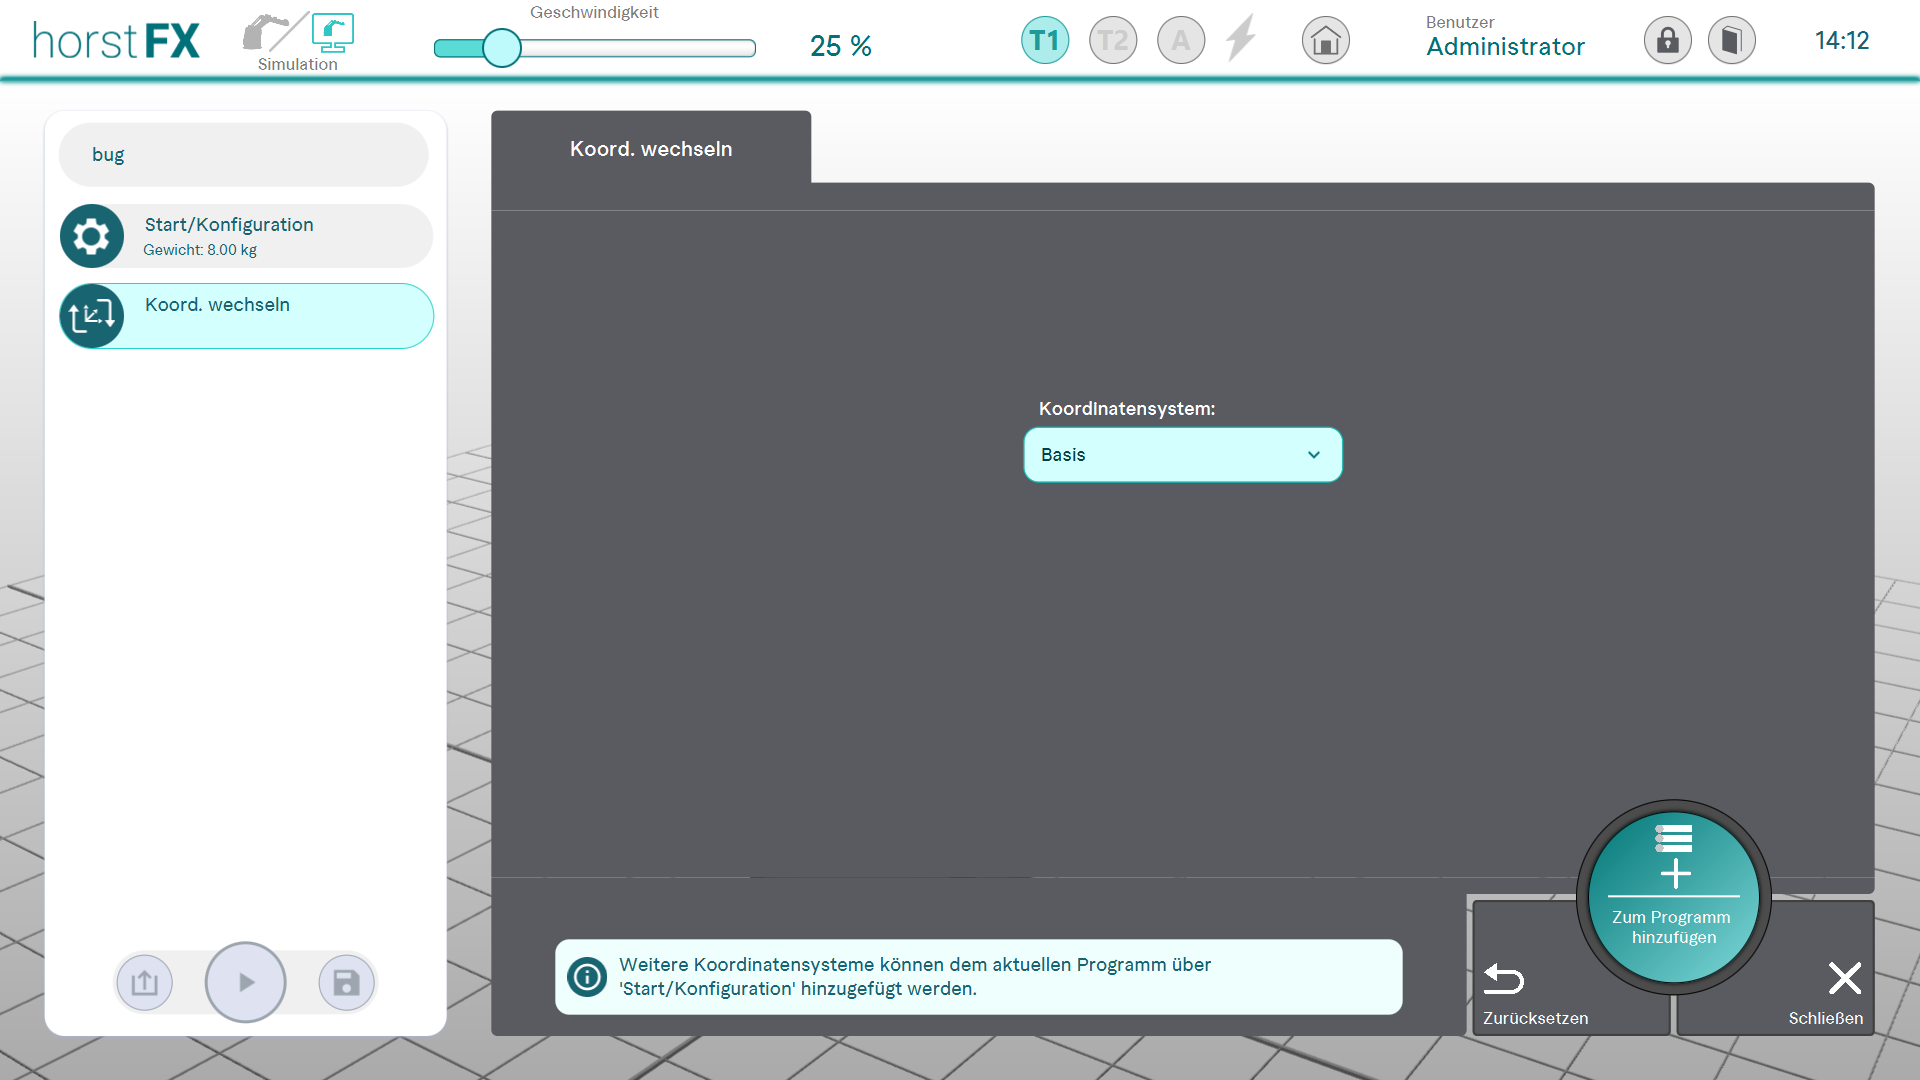Click the Koord. wechseln coordinate icon
Image resolution: width=1920 pixels, height=1080 pixels.
coord(92,316)
